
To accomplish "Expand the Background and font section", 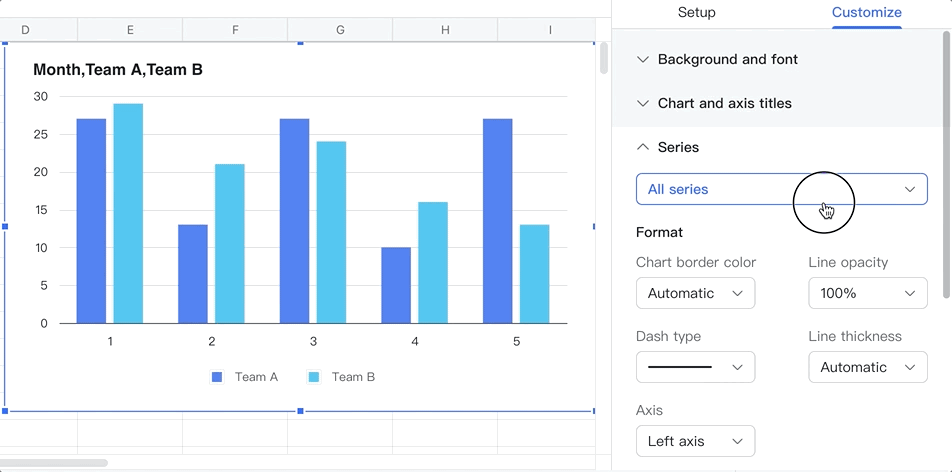I will click(x=727, y=59).
